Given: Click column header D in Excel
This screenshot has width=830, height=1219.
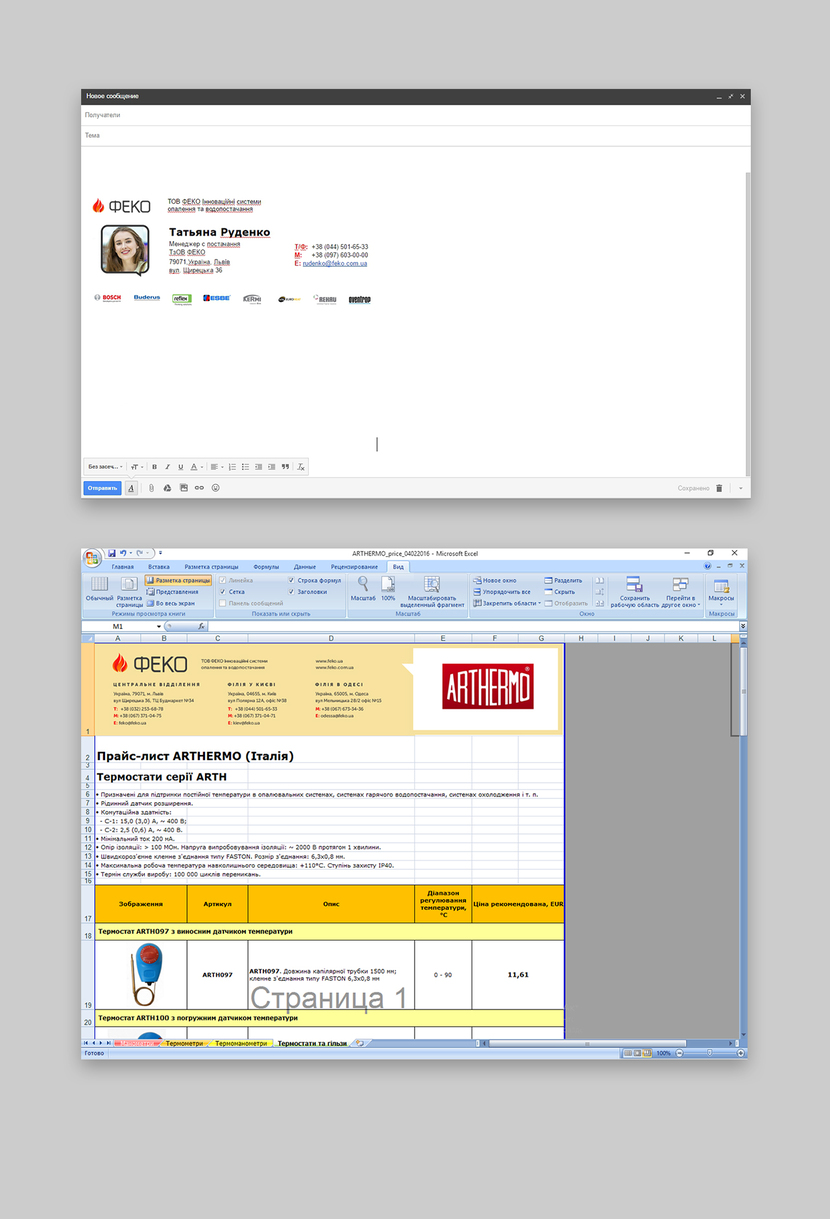Looking at the screenshot, I should pos(331,638).
